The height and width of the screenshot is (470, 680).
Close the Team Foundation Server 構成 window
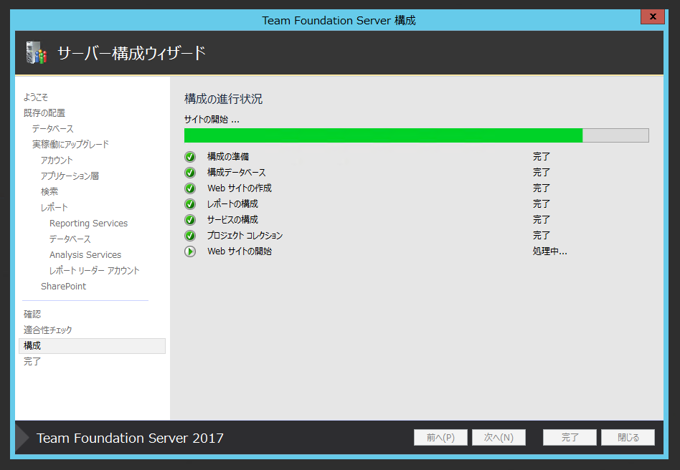(652, 16)
